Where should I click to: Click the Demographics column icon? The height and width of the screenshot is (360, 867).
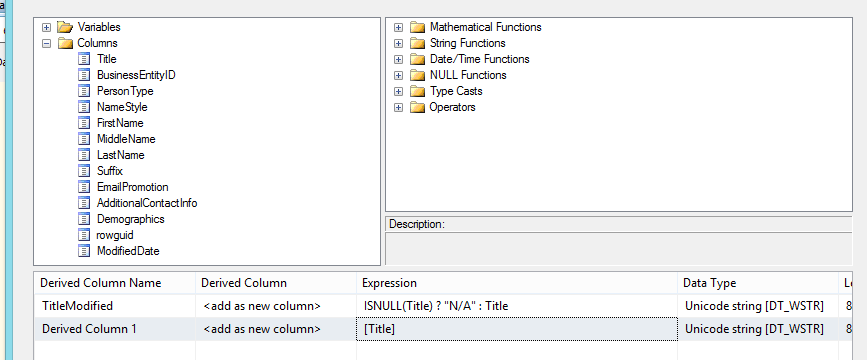point(84,219)
